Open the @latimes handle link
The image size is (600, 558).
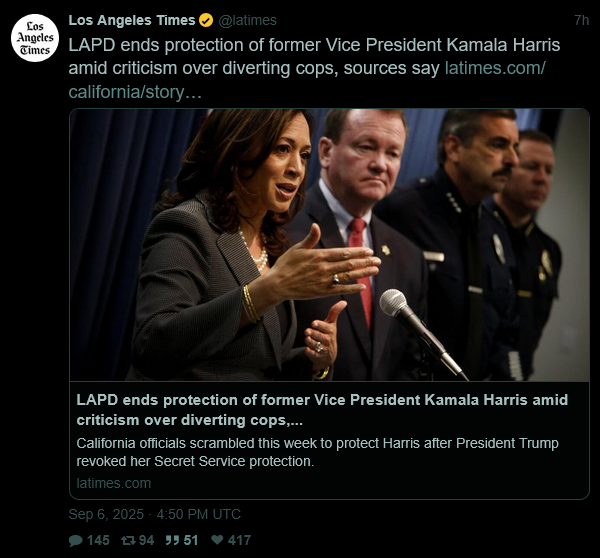coord(248,20)
